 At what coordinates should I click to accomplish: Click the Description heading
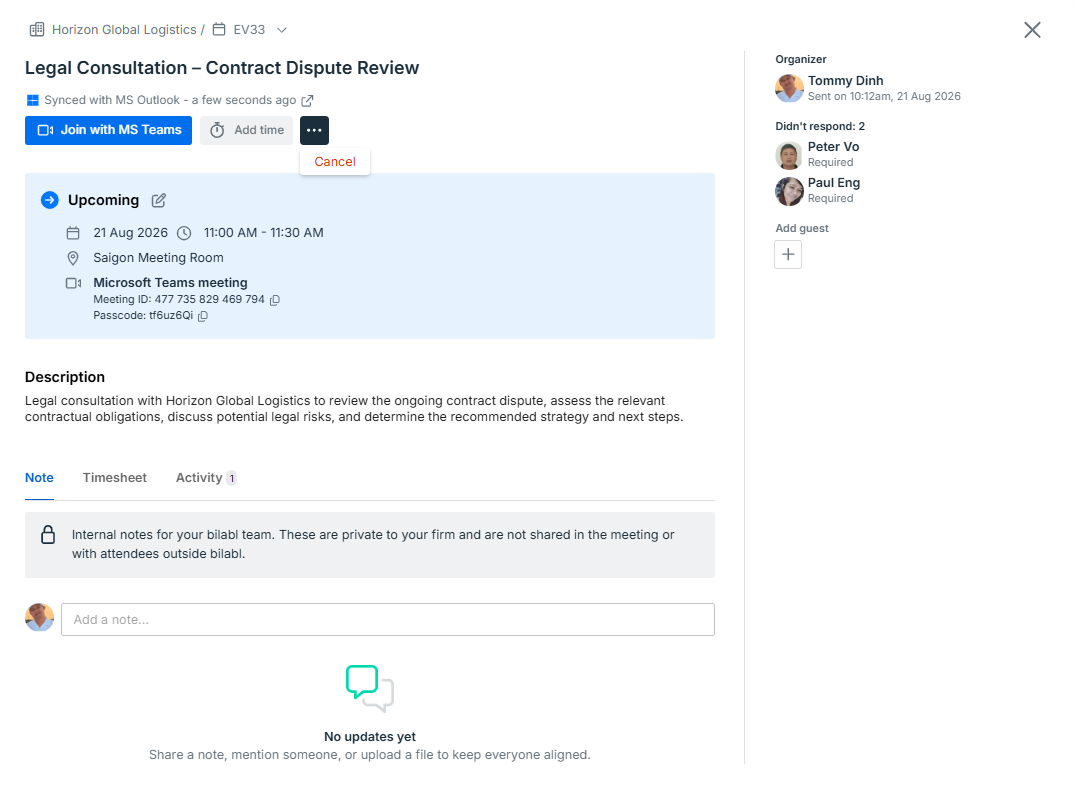coord(65,377)
